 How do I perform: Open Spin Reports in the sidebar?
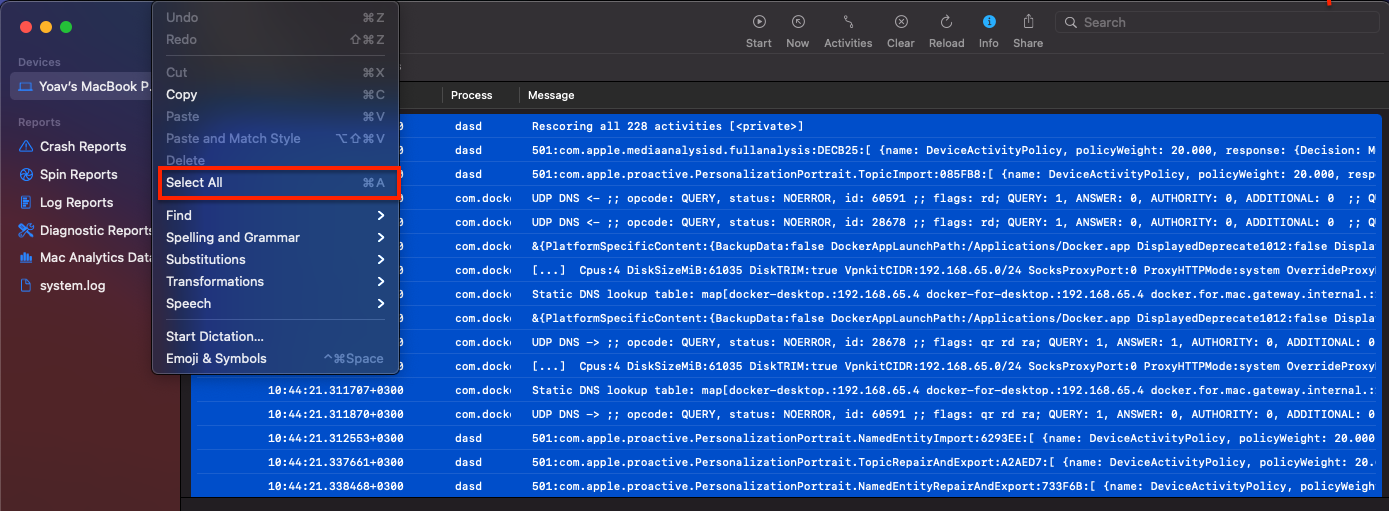point(78,175)
